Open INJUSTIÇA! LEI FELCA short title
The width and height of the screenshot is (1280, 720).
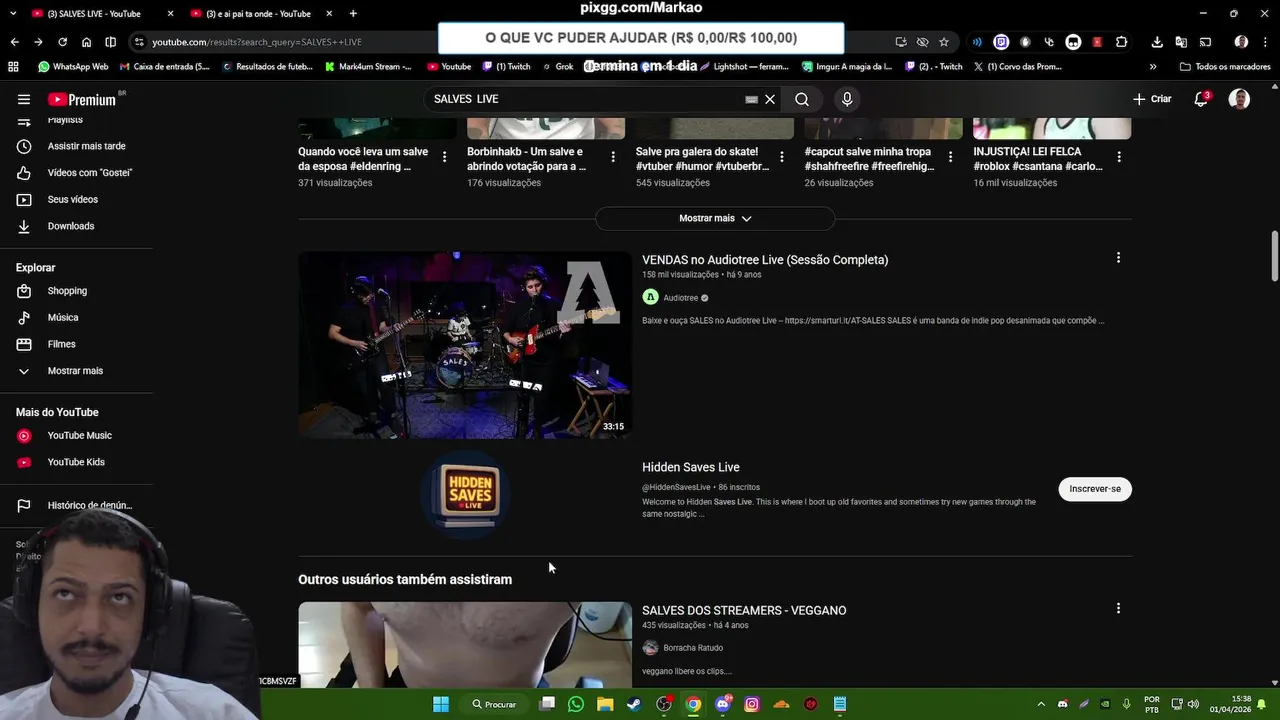point(1038,159)
